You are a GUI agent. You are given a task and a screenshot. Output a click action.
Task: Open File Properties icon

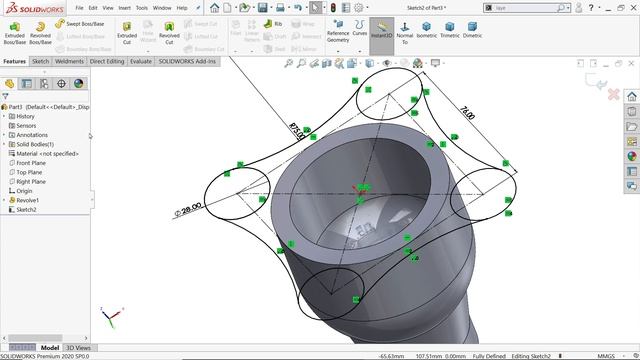click(346, 7)
